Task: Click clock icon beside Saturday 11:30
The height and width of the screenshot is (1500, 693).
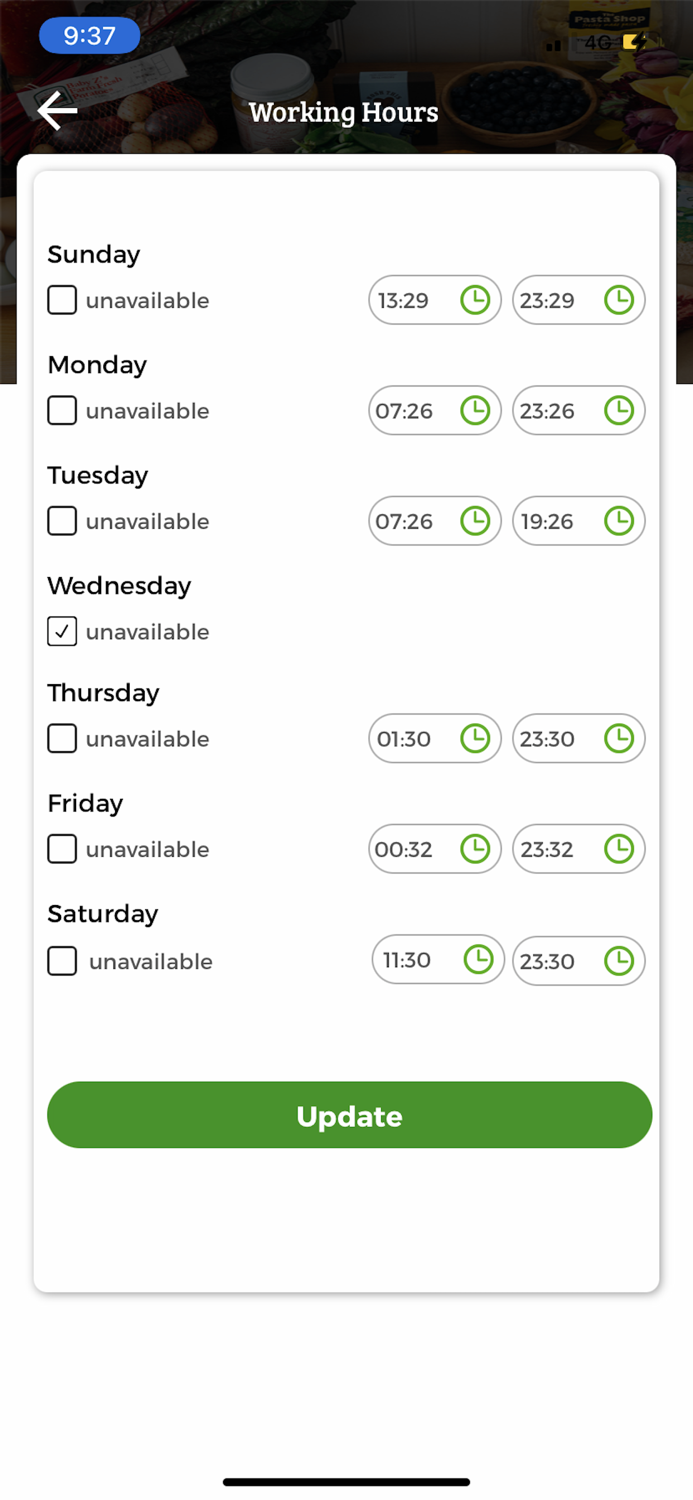Action: (479, 959)
